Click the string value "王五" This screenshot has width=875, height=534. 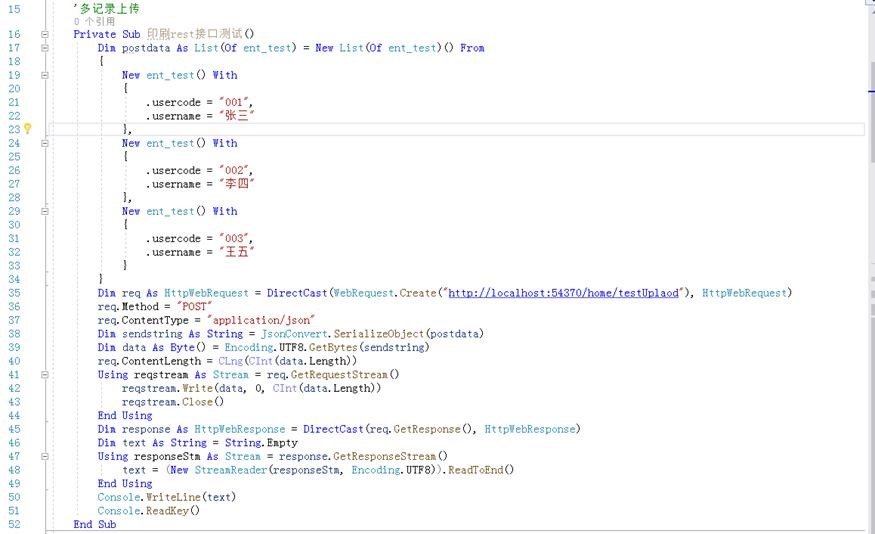pos(237,252)
